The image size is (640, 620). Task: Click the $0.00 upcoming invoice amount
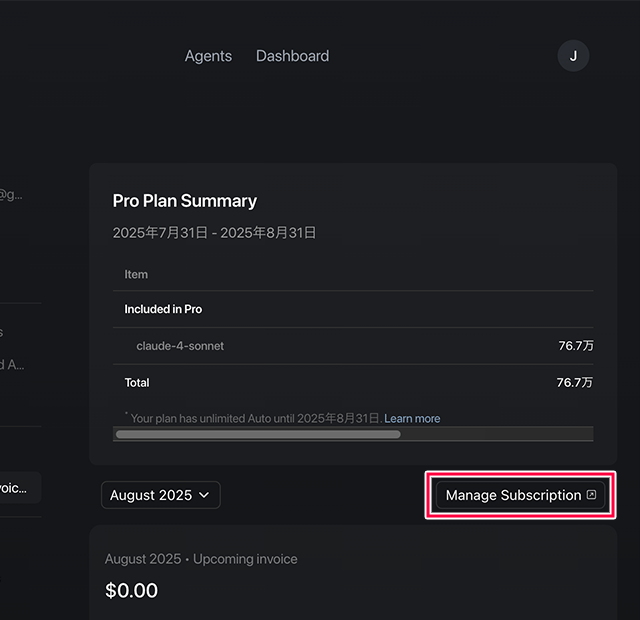point(131,590)
